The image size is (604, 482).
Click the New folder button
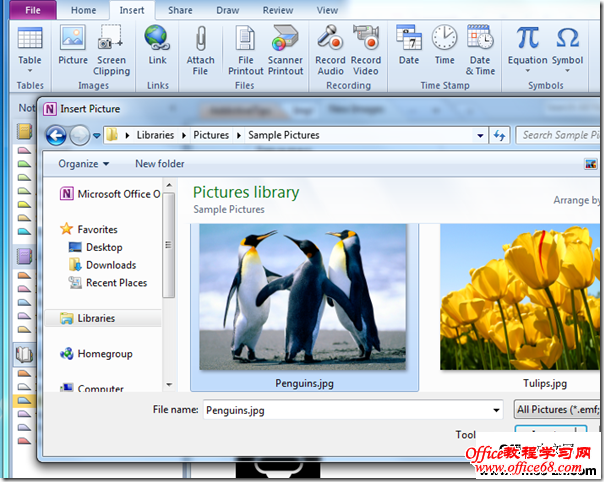160,164
